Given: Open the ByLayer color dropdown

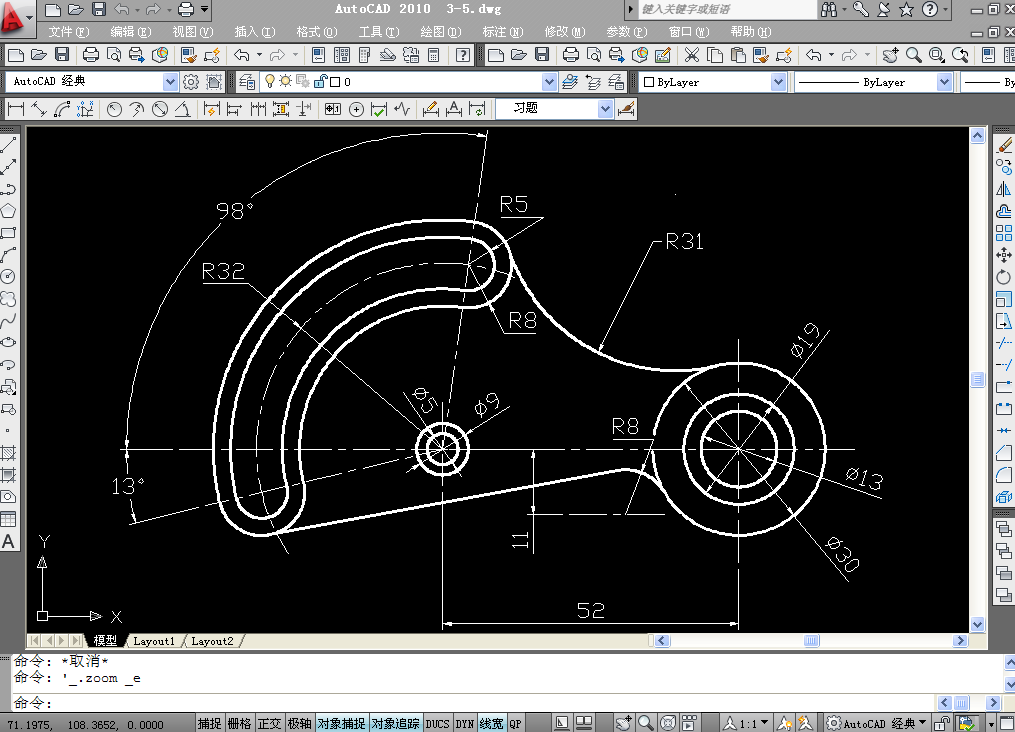Looking at the screenshot, I should (778, 82).
